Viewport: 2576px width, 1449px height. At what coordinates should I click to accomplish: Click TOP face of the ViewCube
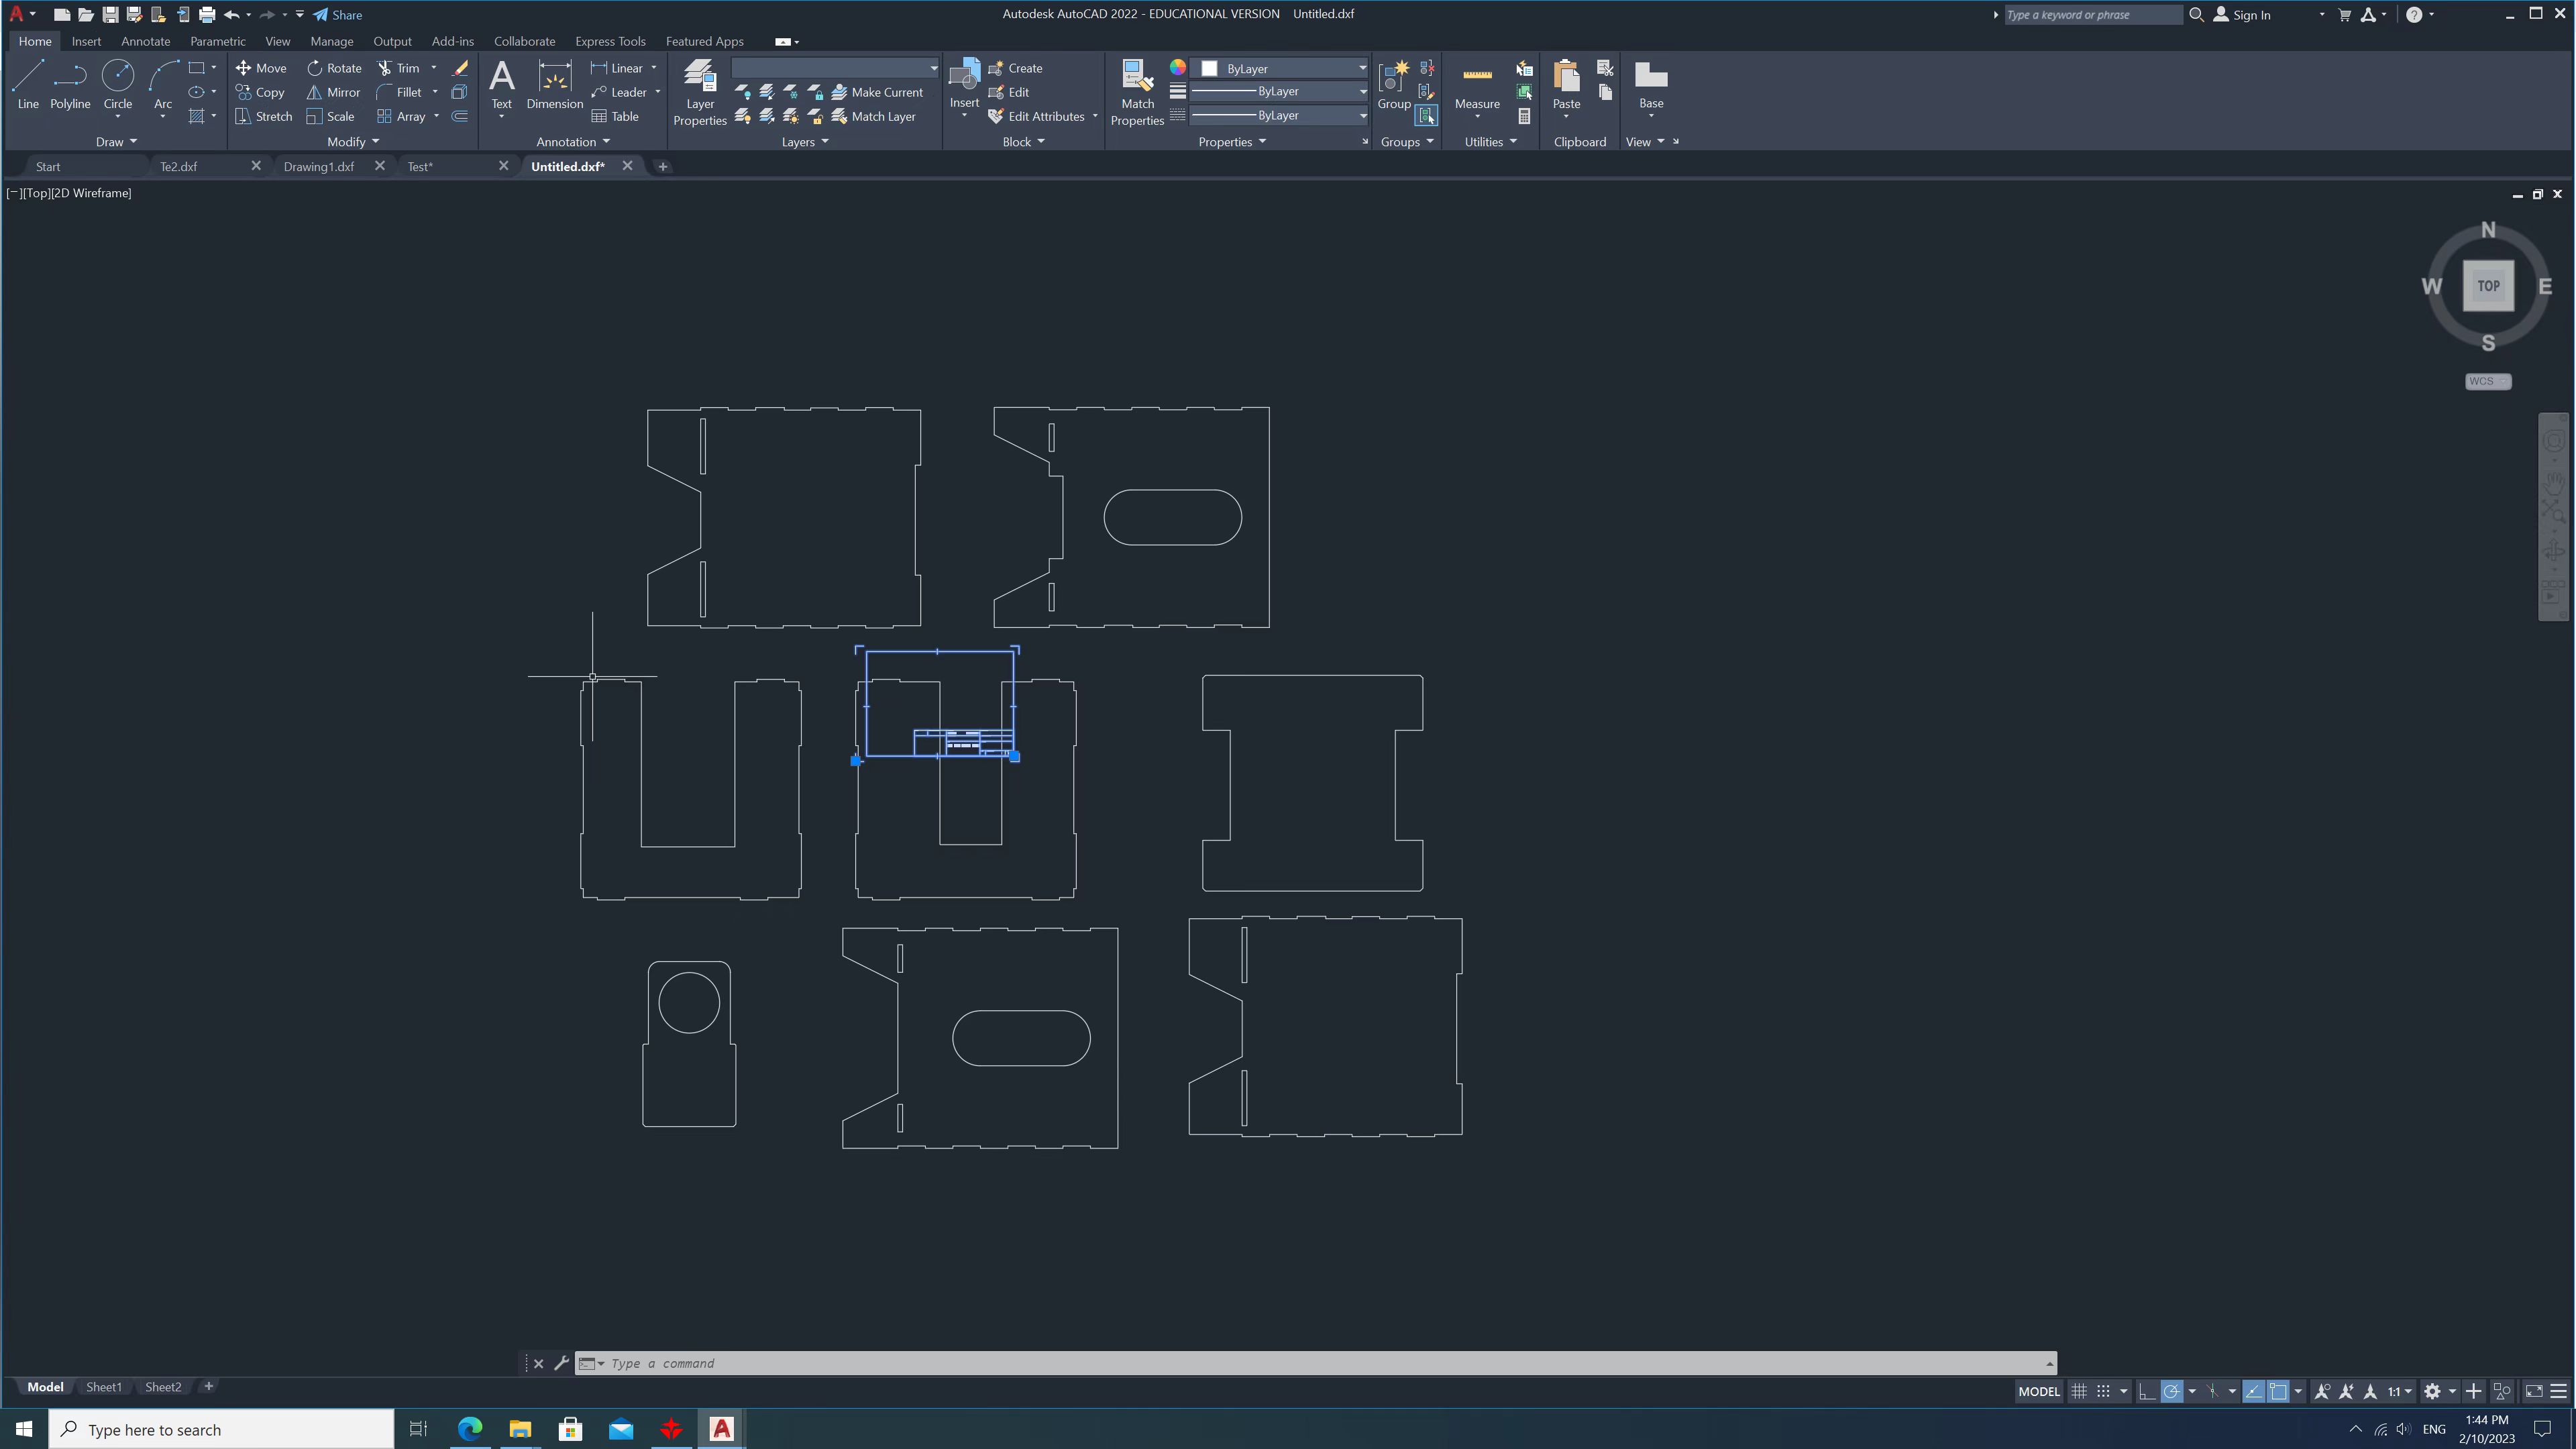coord(2488,286)
